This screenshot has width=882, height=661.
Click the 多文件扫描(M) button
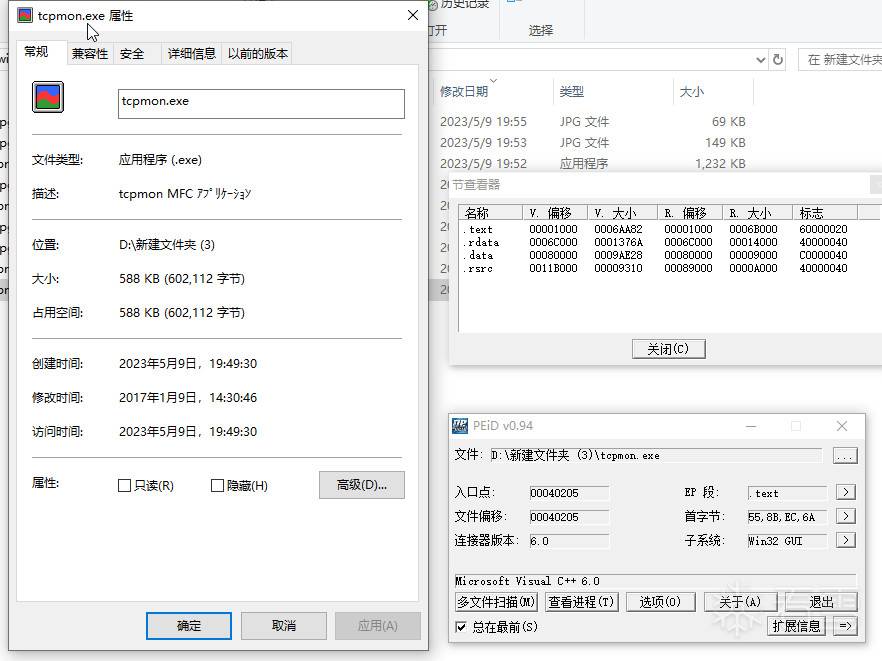click(x=496, y=602)
